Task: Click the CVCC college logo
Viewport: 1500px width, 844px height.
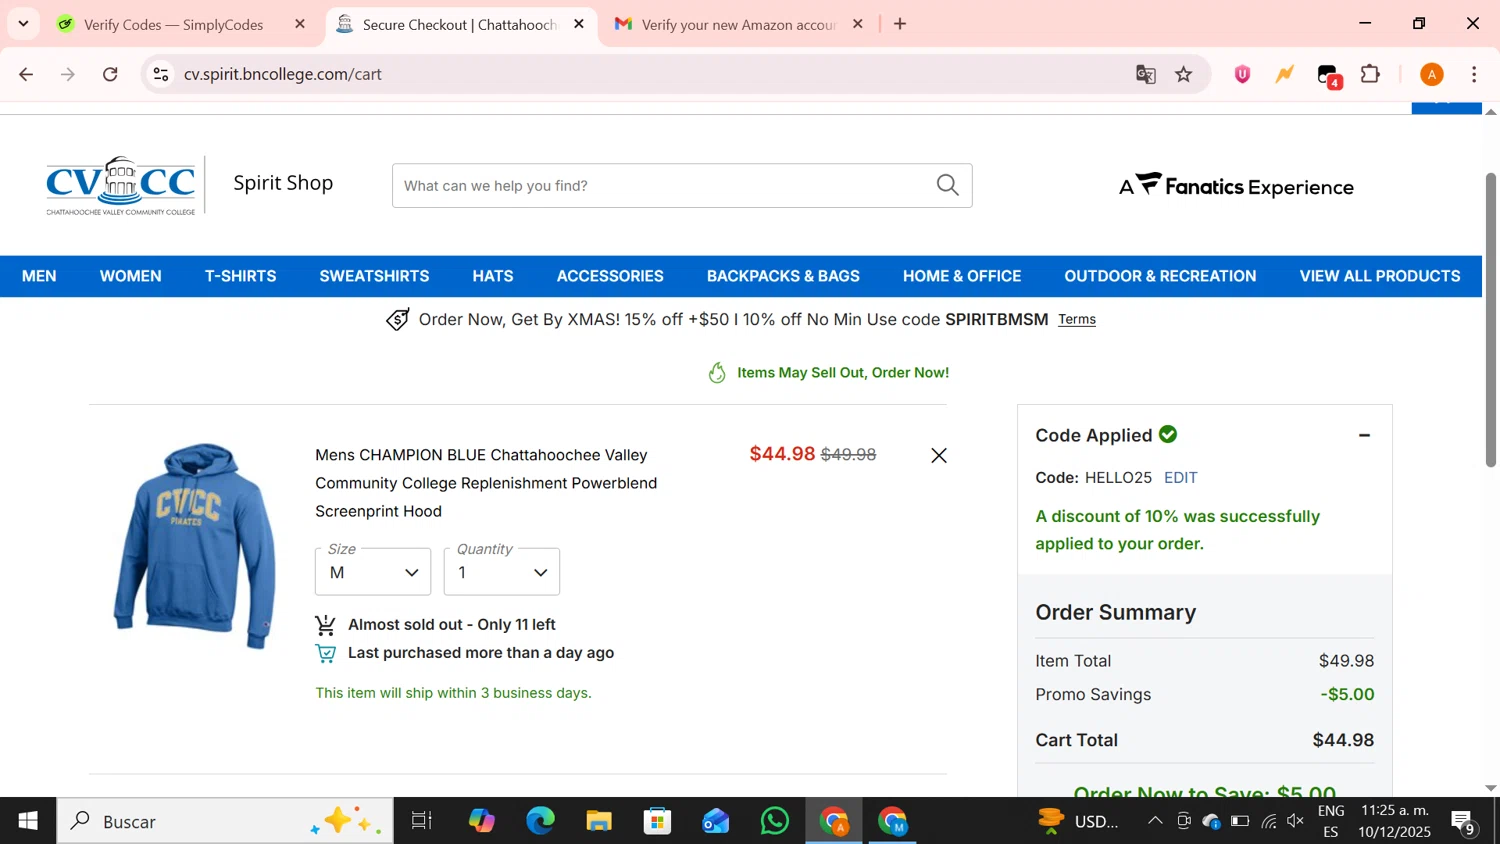Action: click(121, 185)
